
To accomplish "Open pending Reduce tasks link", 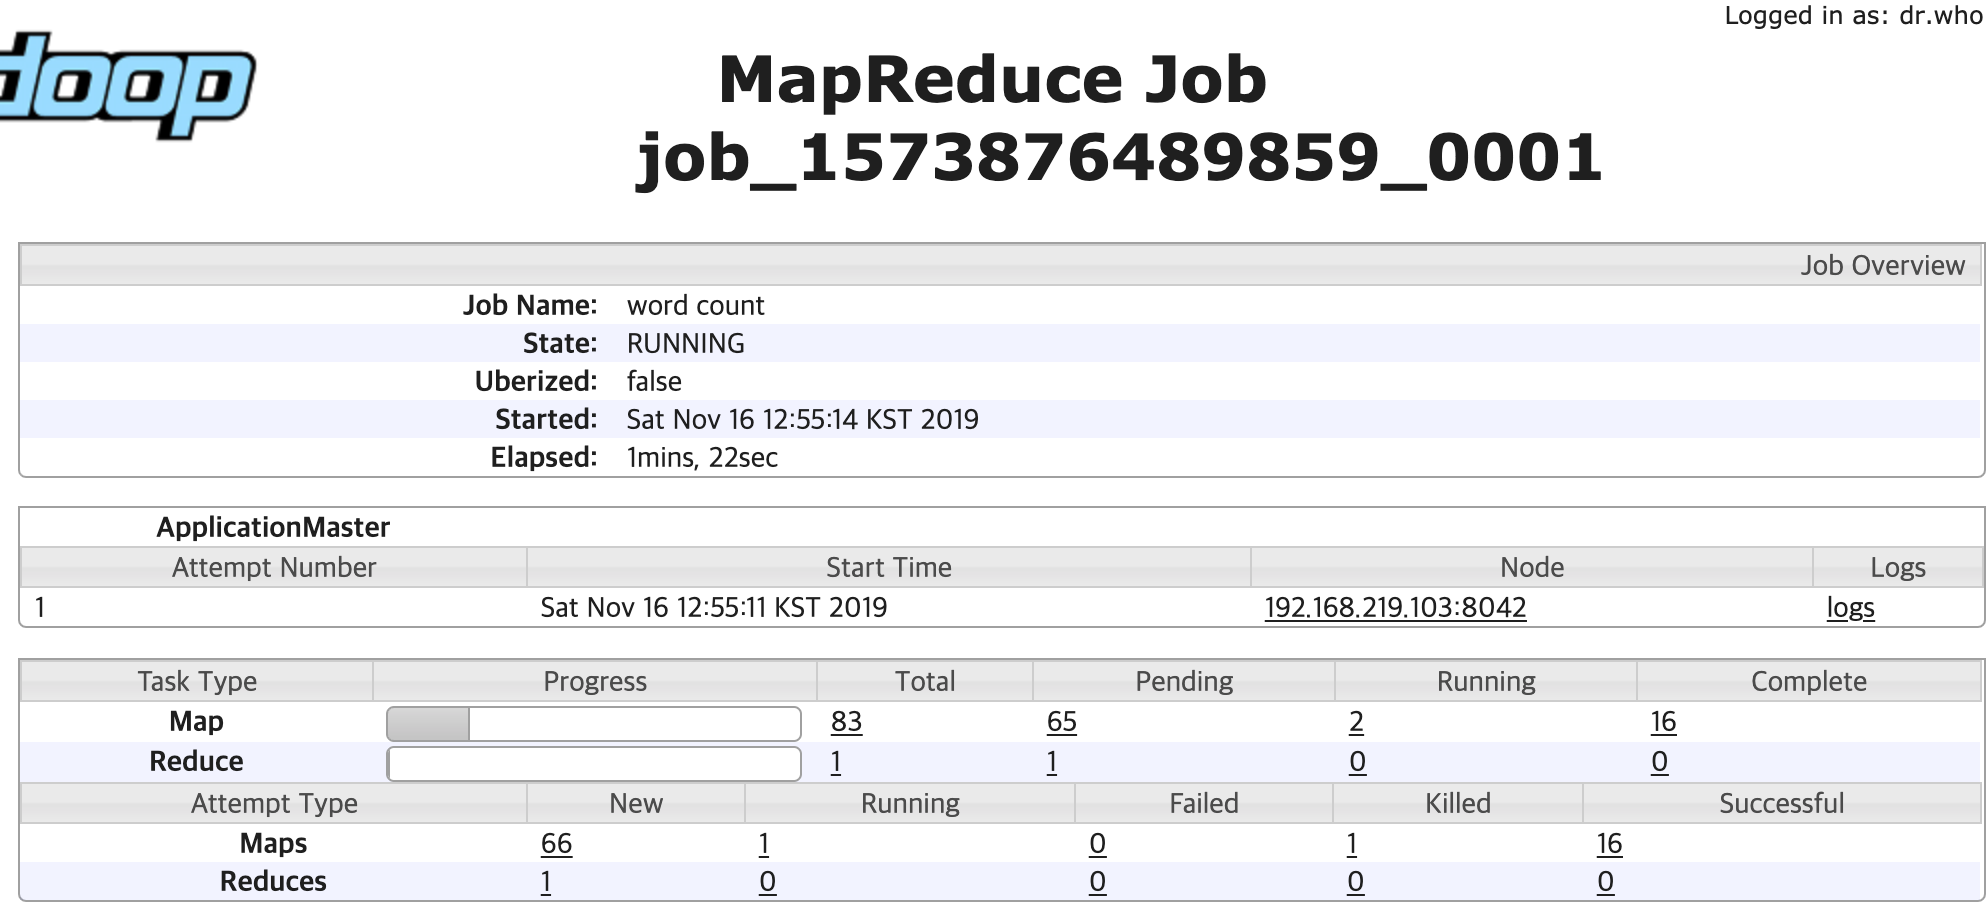I will pyautogui.click(x=1050, y=761).
